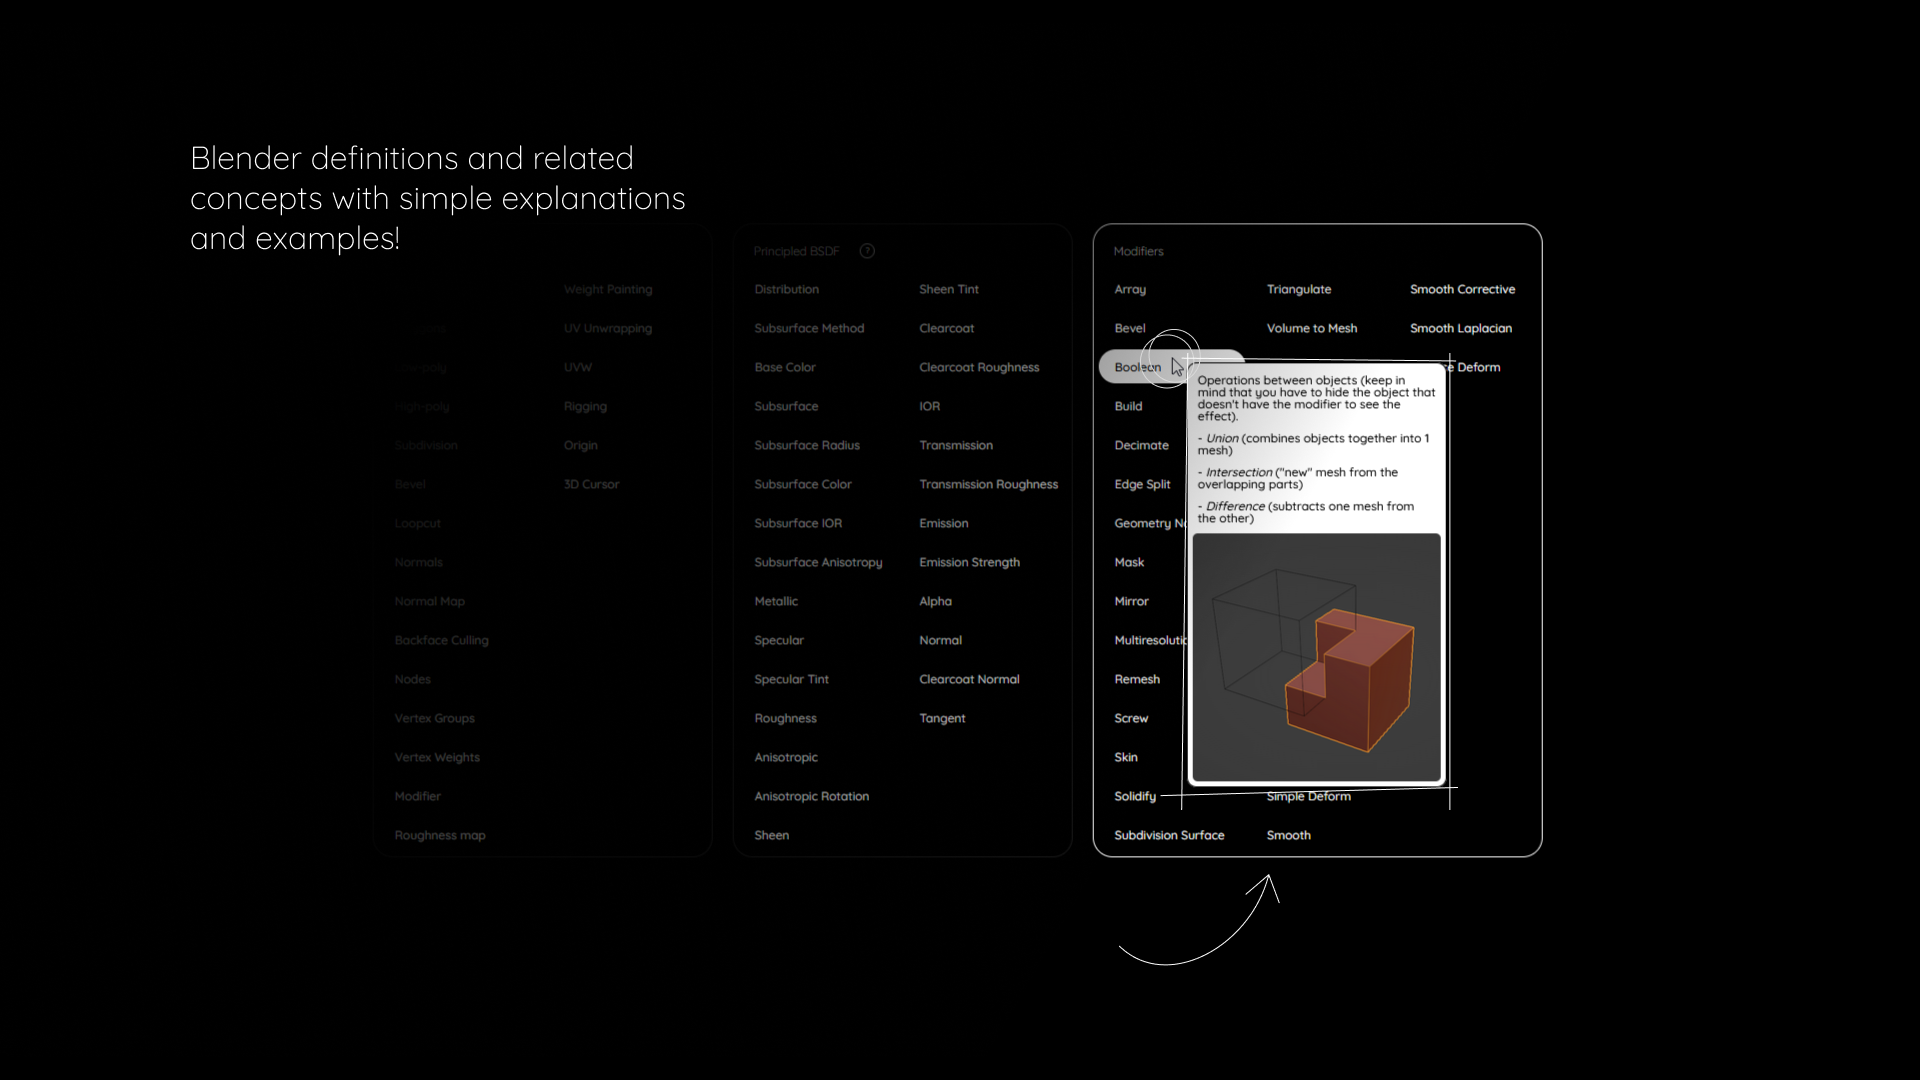
Task: Open the Anisotropic Rotation definition
Action: click(811, 796)
